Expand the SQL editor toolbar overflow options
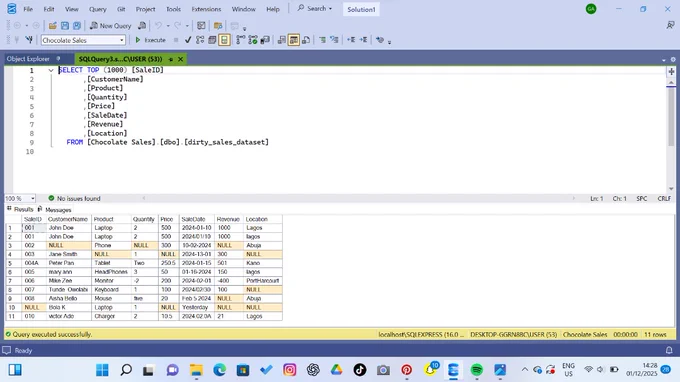Viewport: 680px width, 382px height. pyautogui.click(x=389, y=42)
